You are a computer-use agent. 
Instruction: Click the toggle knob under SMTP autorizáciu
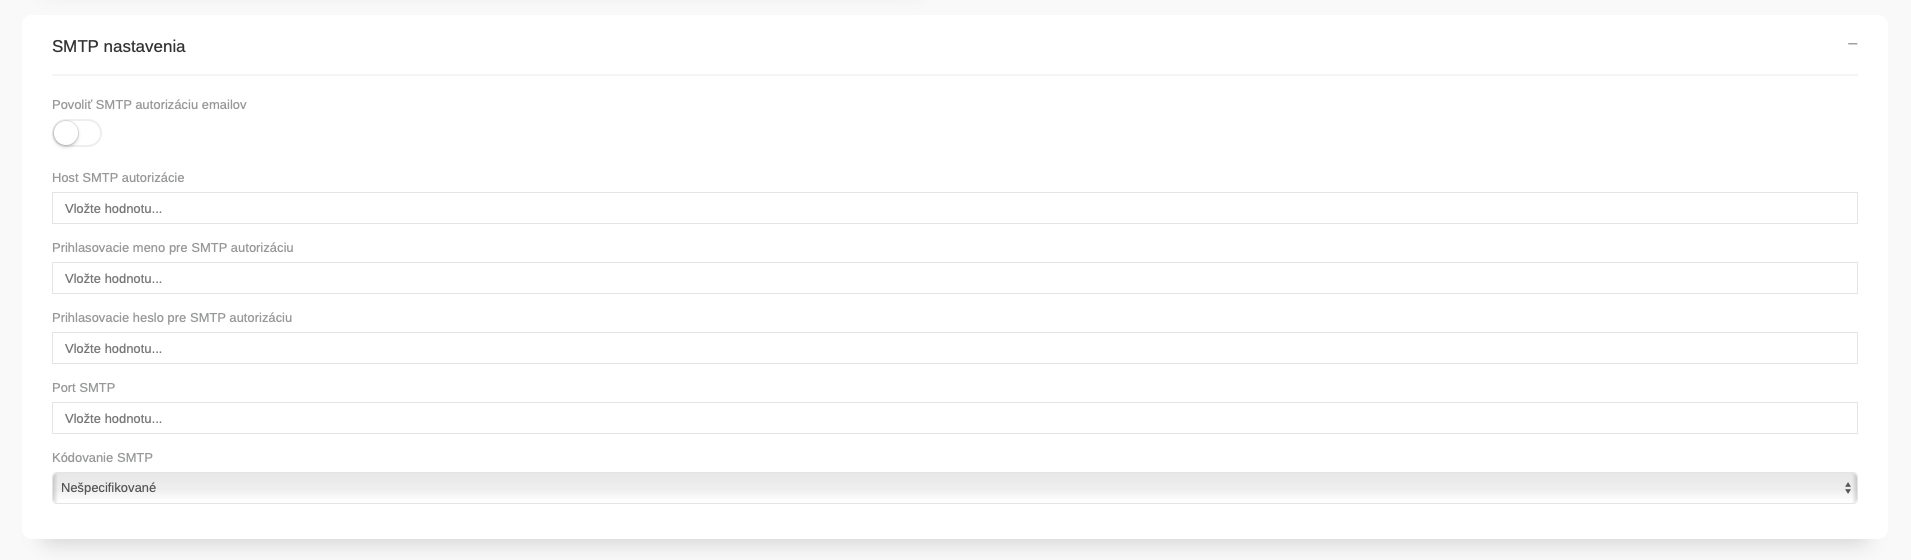click(x=66, y=133)
